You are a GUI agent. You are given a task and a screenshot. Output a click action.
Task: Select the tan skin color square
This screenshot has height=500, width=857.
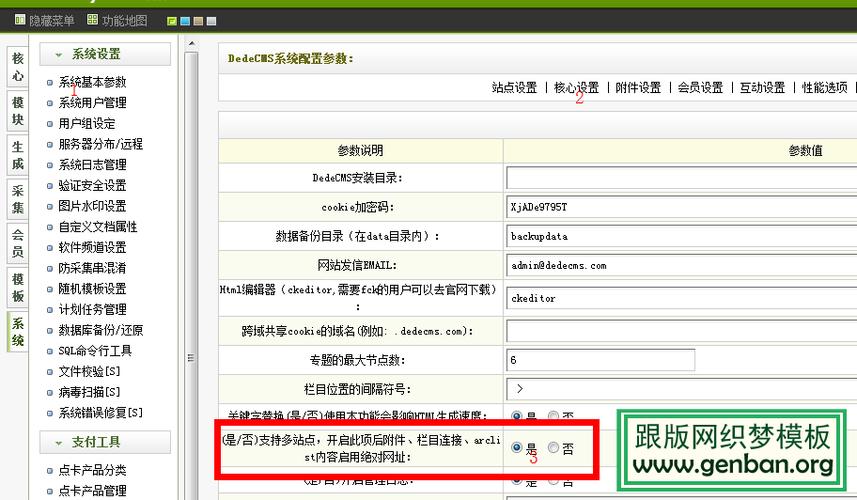point(198,21)
